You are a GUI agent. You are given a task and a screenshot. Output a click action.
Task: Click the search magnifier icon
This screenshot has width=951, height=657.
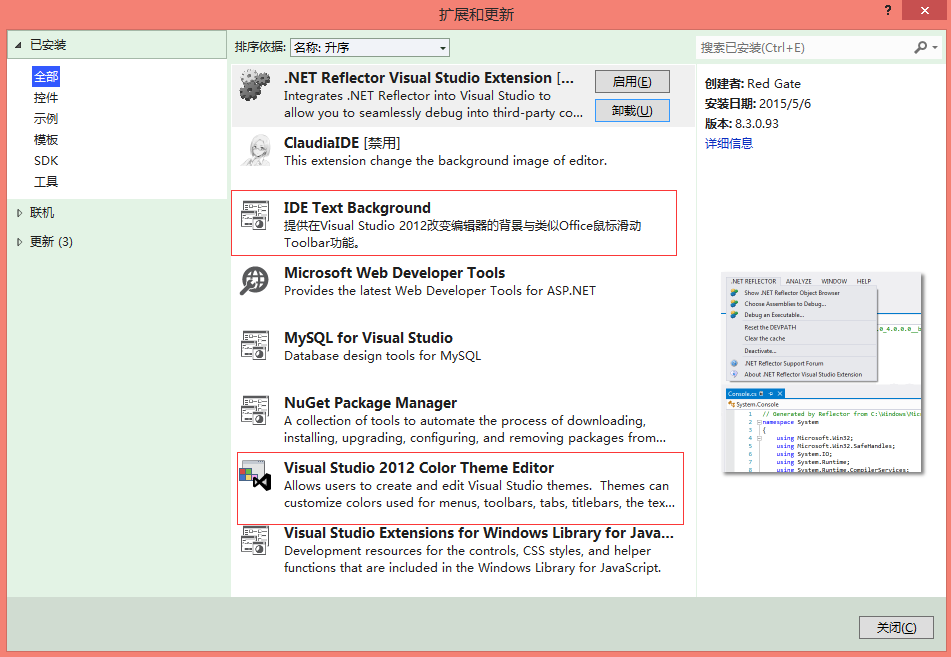tap(921, 47)
